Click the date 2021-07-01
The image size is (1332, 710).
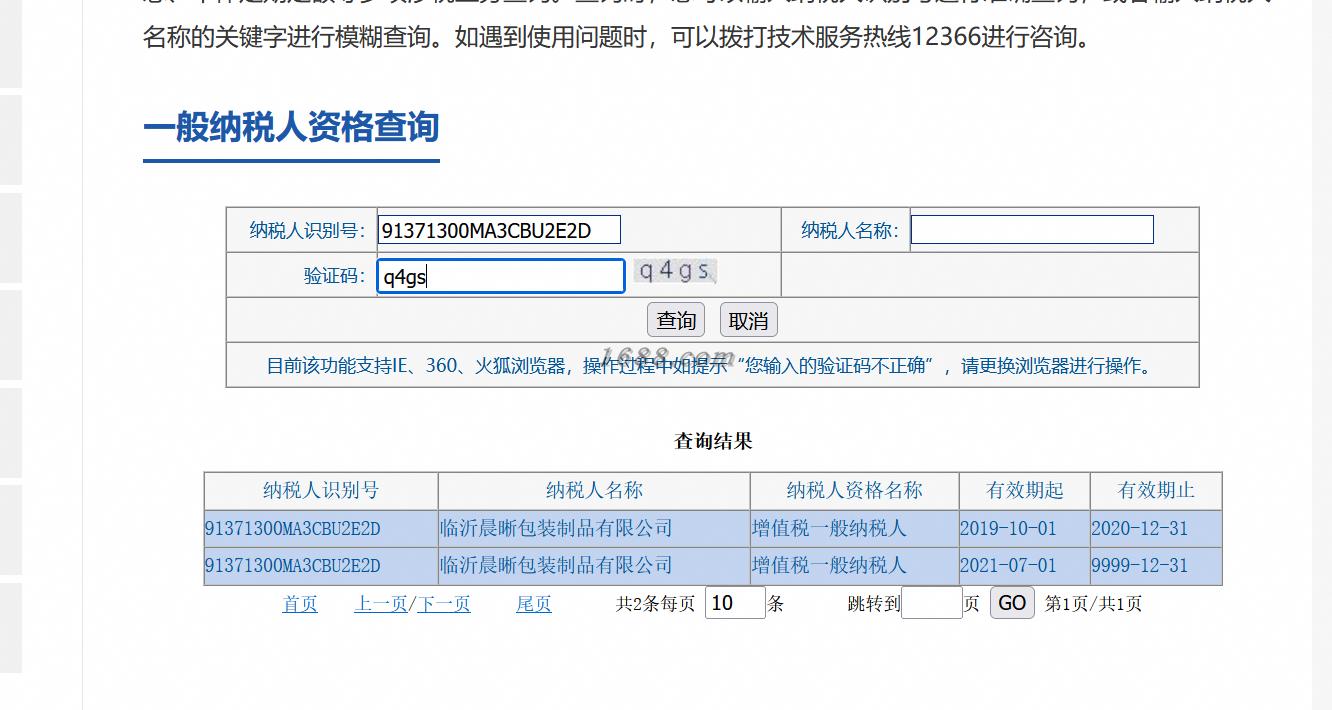click(1008, 565)
